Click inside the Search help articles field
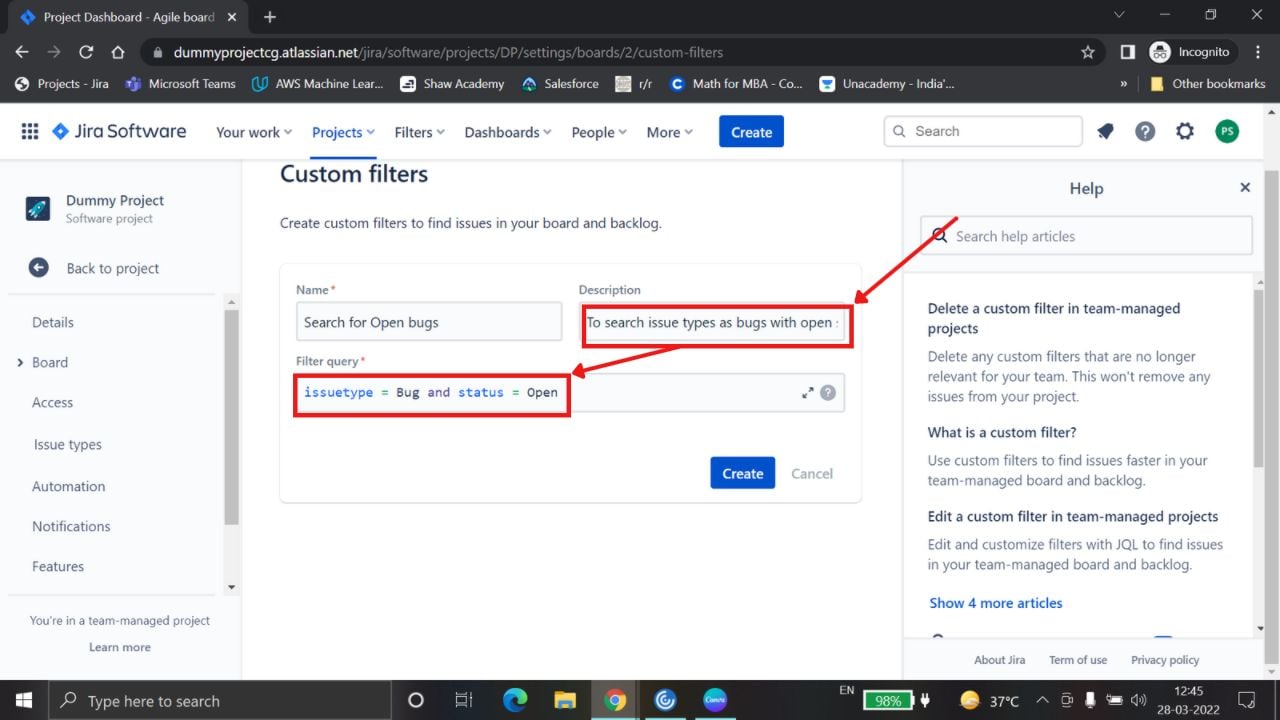 [1086, 235]
